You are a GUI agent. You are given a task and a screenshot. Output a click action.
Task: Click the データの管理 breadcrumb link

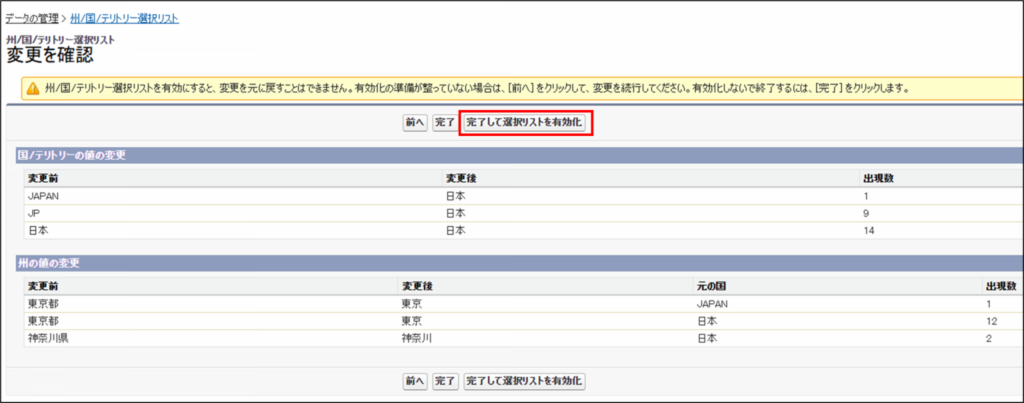tap(32, 18)
